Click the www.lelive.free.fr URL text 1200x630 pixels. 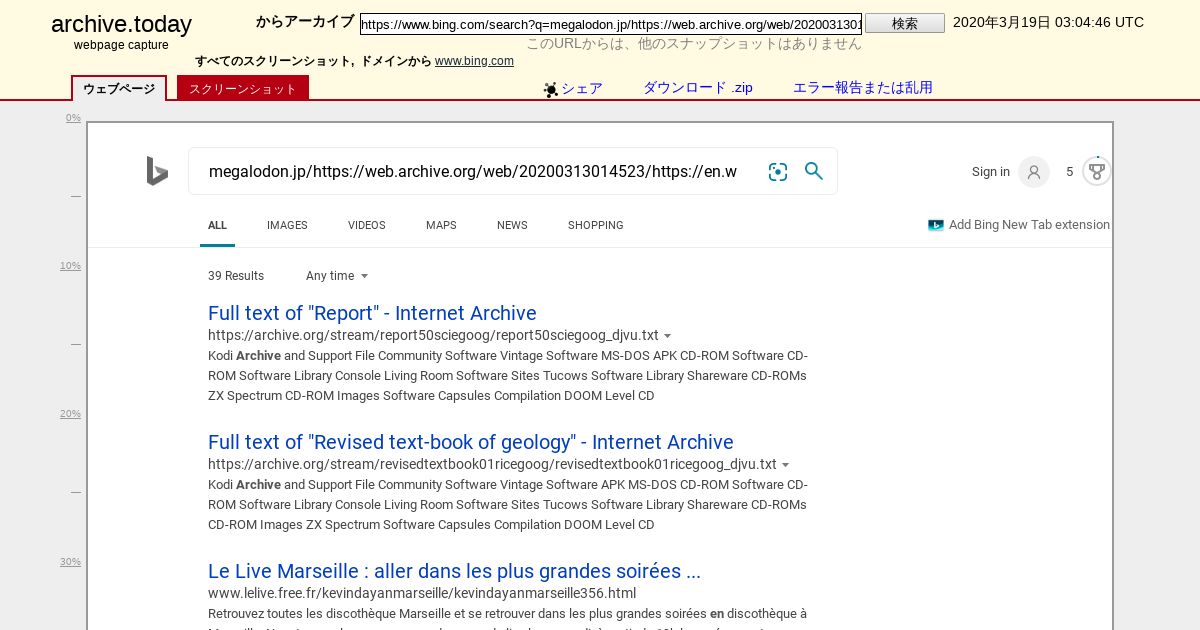(x=422, y=593)
